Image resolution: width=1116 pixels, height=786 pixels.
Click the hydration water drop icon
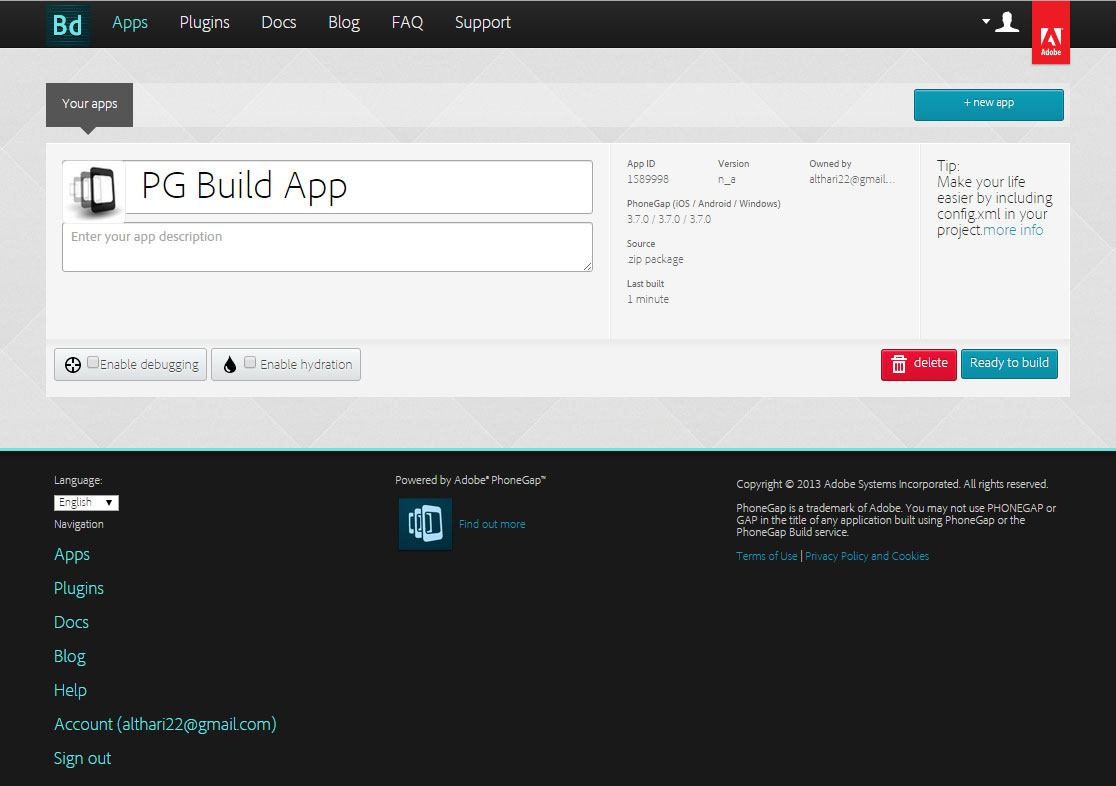click(229, 365)
